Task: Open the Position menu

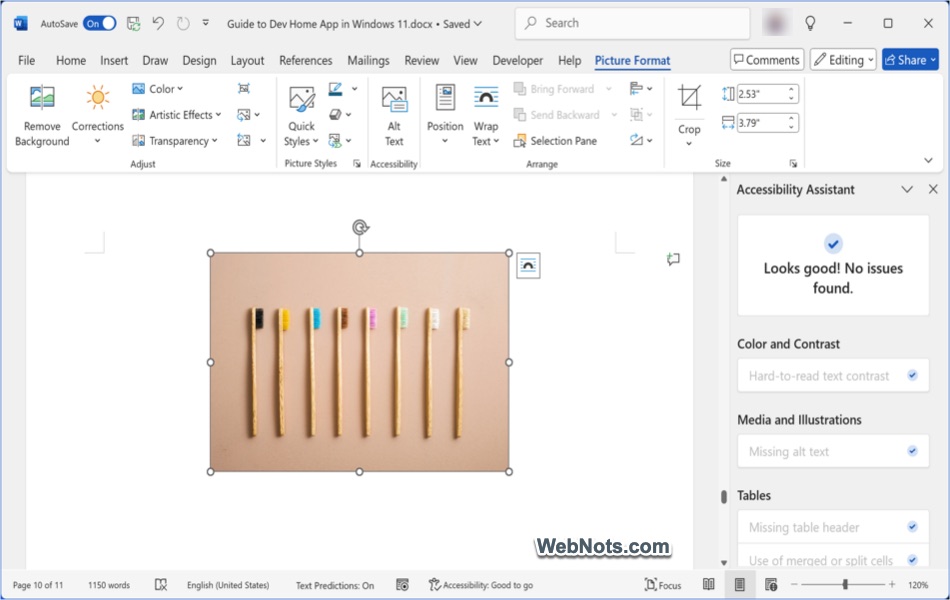Action: (445, 116)
